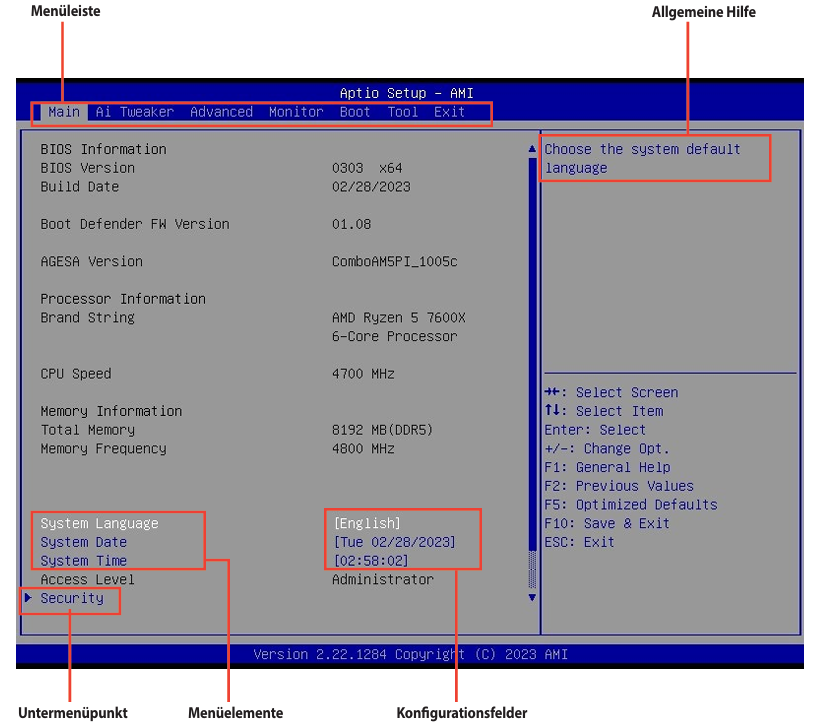Select the Main menu tab
This screenshot has width=815, height=728.
(64, 112)
